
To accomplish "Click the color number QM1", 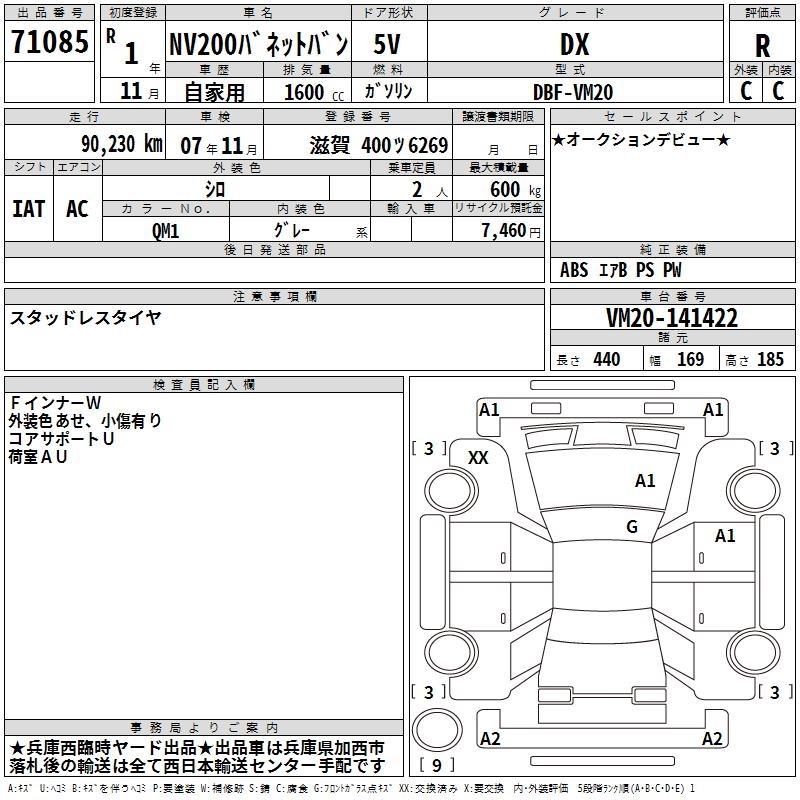I will (x=165, y=231).
